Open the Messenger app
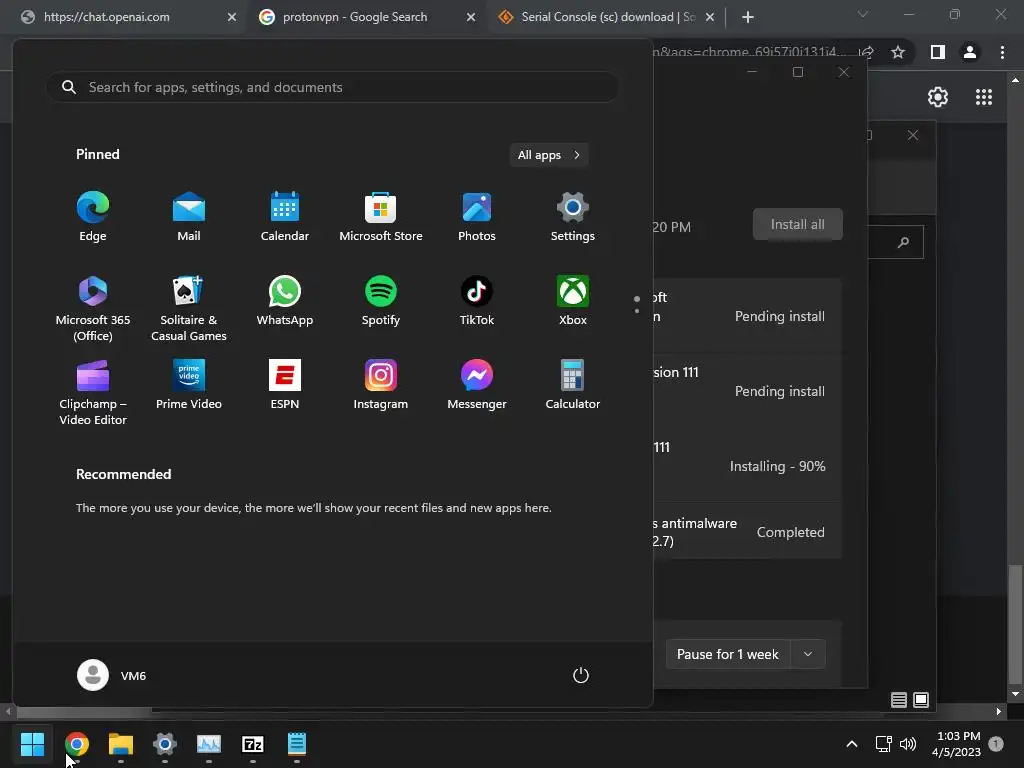The width and height of the screenshot is (1024, 768). coord(477,385)
